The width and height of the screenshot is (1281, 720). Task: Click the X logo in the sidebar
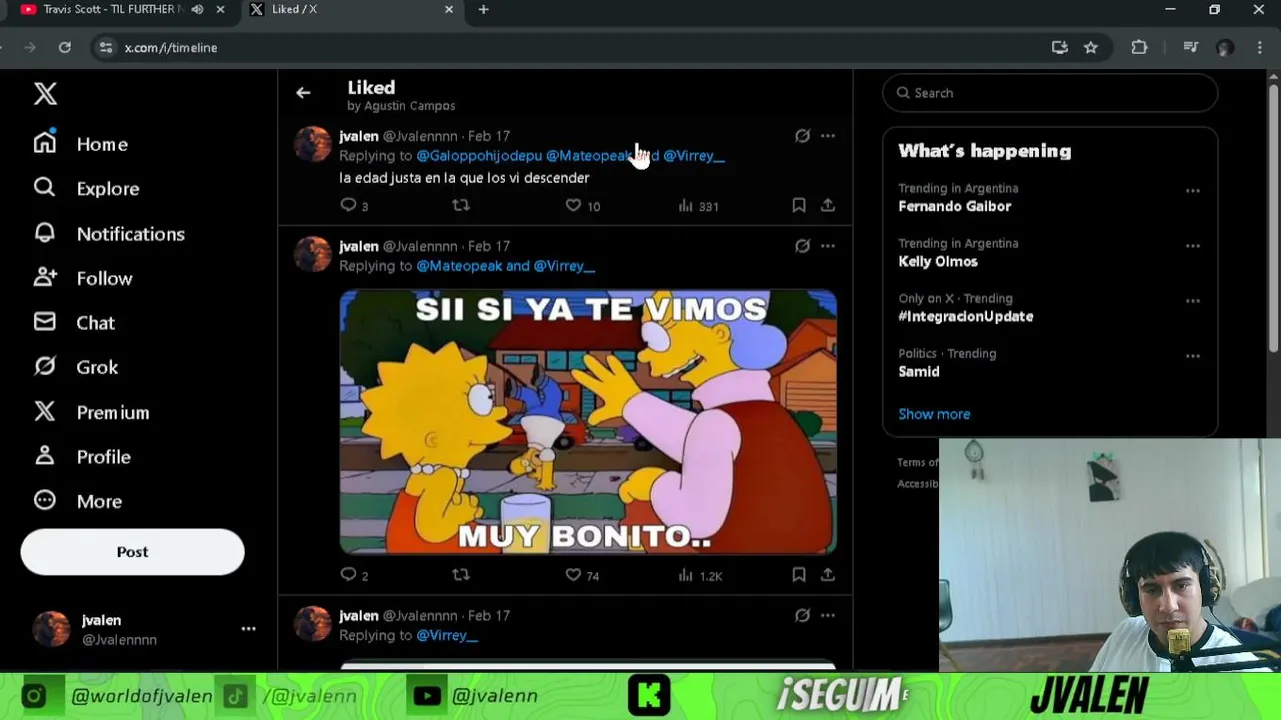[45, 94]
